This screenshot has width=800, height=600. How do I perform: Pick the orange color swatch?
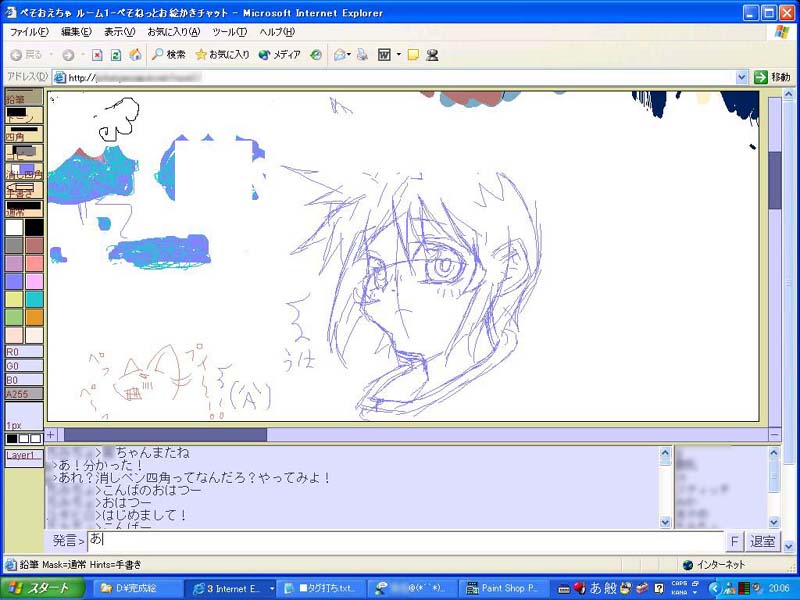[34, 317]
